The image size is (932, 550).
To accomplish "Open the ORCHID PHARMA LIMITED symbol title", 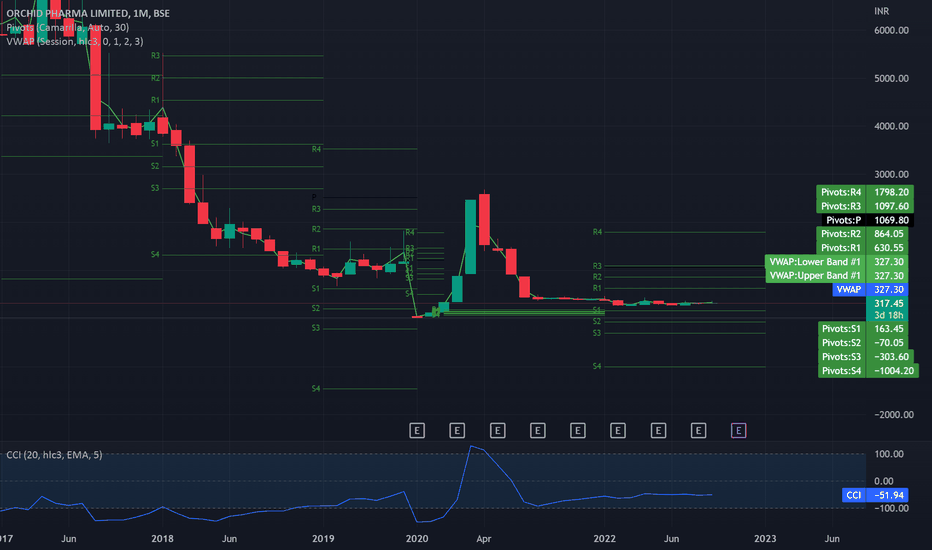I will (x=88, y=13).
